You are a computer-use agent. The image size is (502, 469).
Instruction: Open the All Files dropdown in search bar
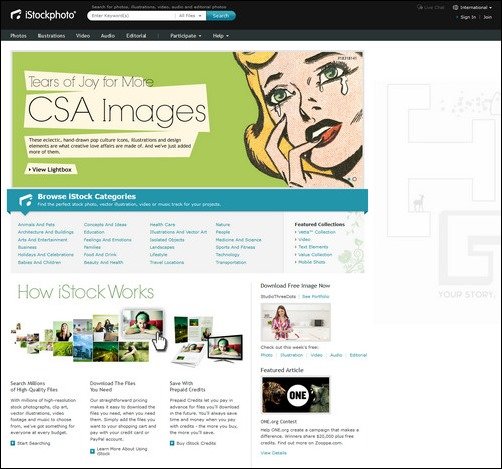pos(190,16)
